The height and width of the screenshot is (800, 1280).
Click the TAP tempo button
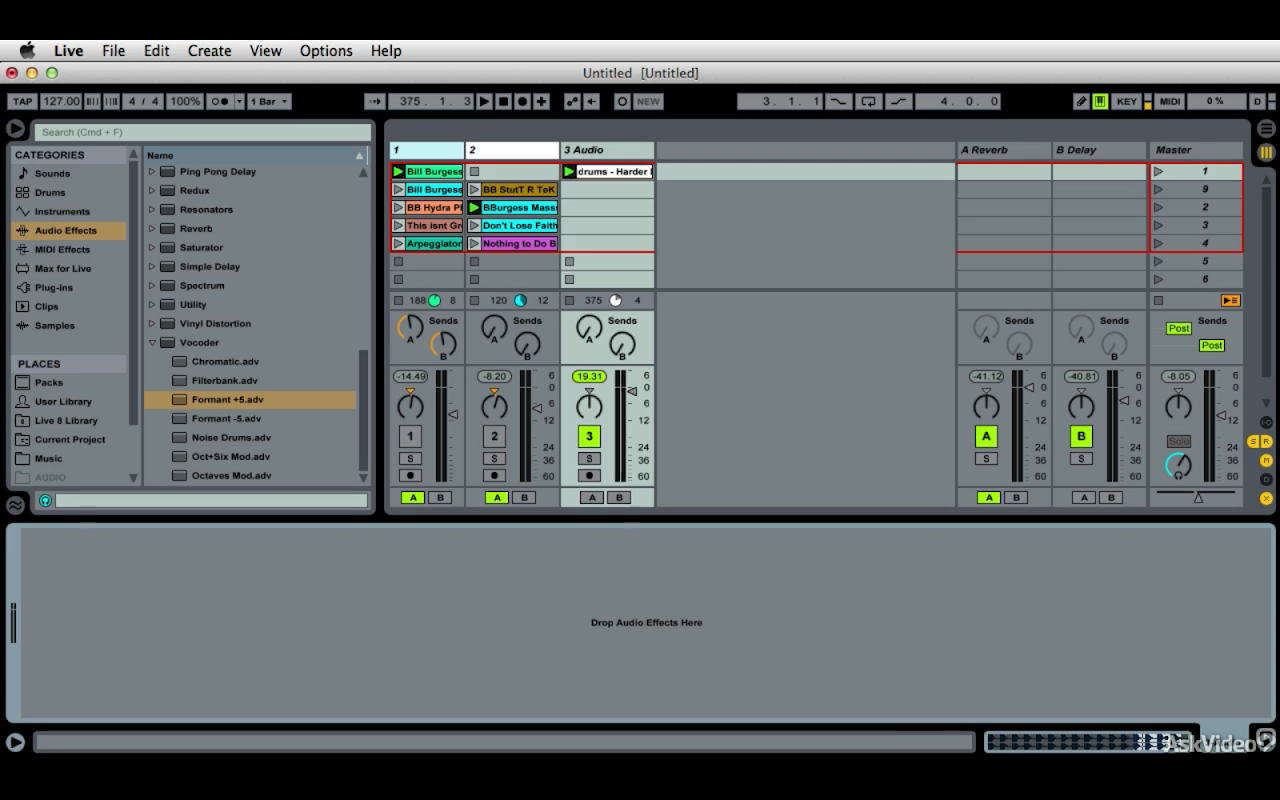click(x=22, y=101)
